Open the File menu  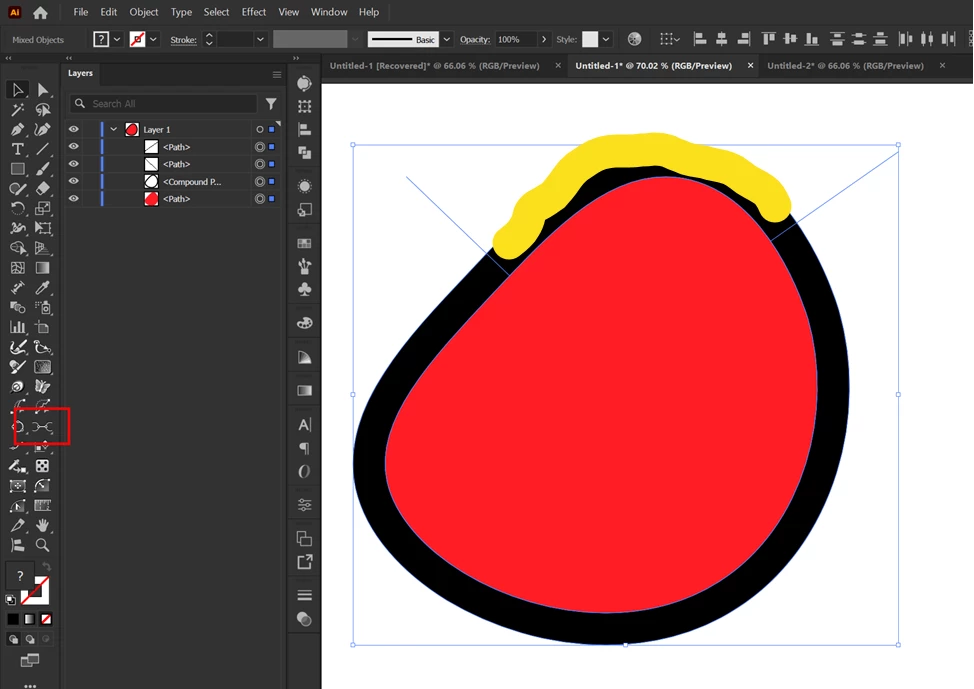(80, 12)
